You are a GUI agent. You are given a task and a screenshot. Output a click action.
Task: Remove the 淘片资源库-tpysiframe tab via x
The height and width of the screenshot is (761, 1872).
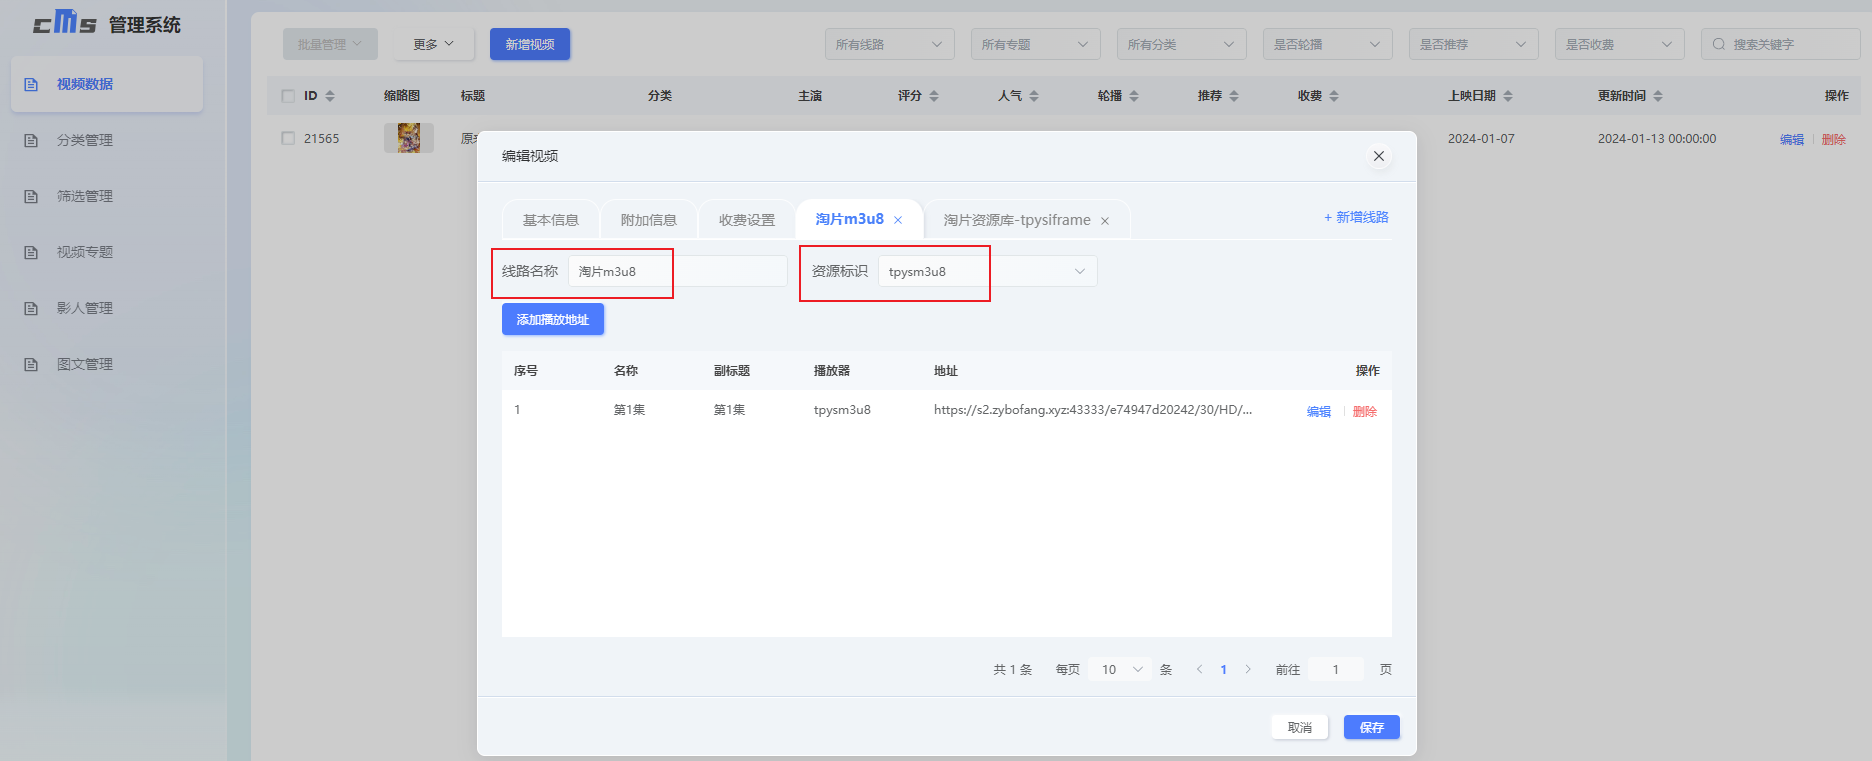1105,221
